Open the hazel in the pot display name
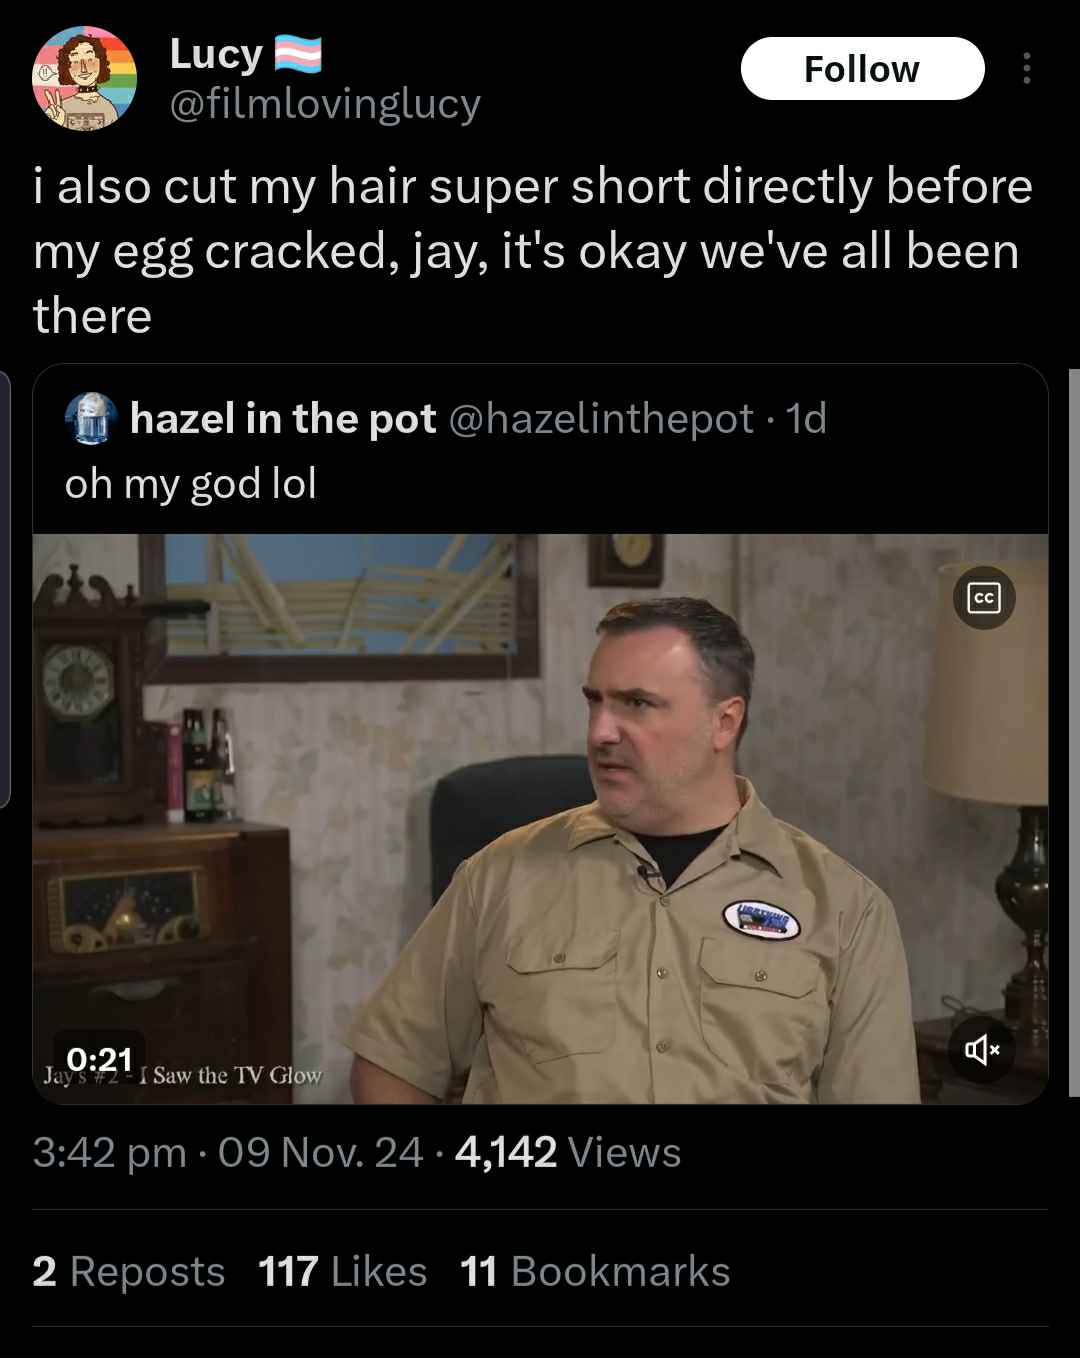The image size is (1080, 1358). click(283, 419)
